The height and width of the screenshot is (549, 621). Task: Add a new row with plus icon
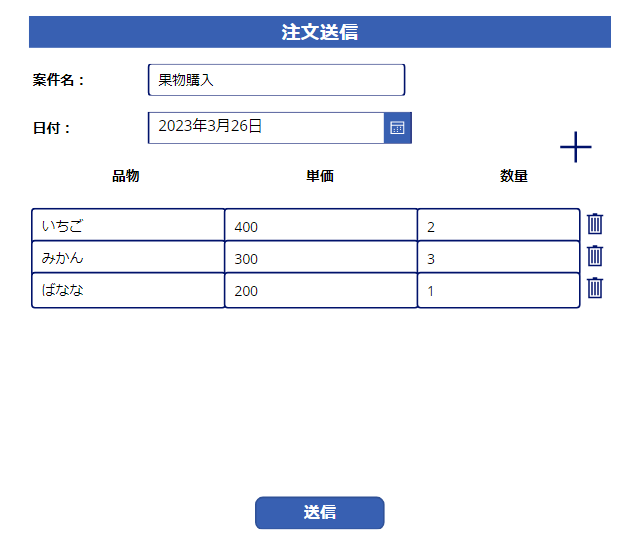coord(575,147)
